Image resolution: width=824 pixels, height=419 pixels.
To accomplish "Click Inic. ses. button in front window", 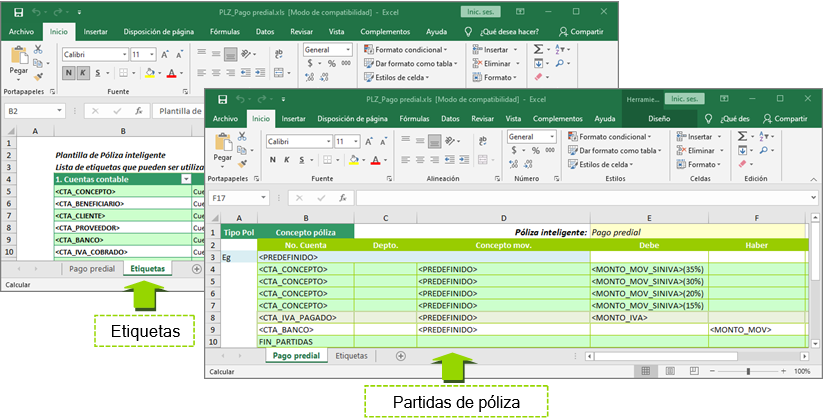I will [684, 99].
